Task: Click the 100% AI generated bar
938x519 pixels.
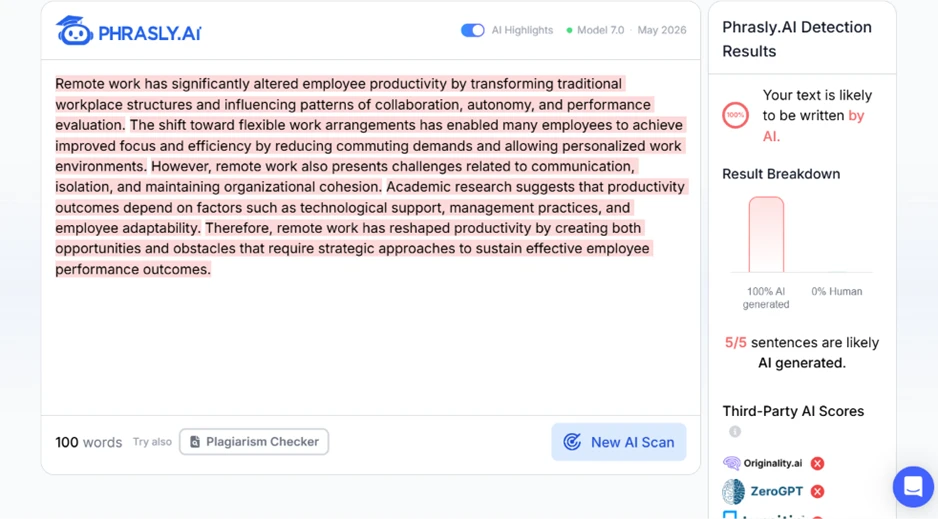Action: point(766,234)
